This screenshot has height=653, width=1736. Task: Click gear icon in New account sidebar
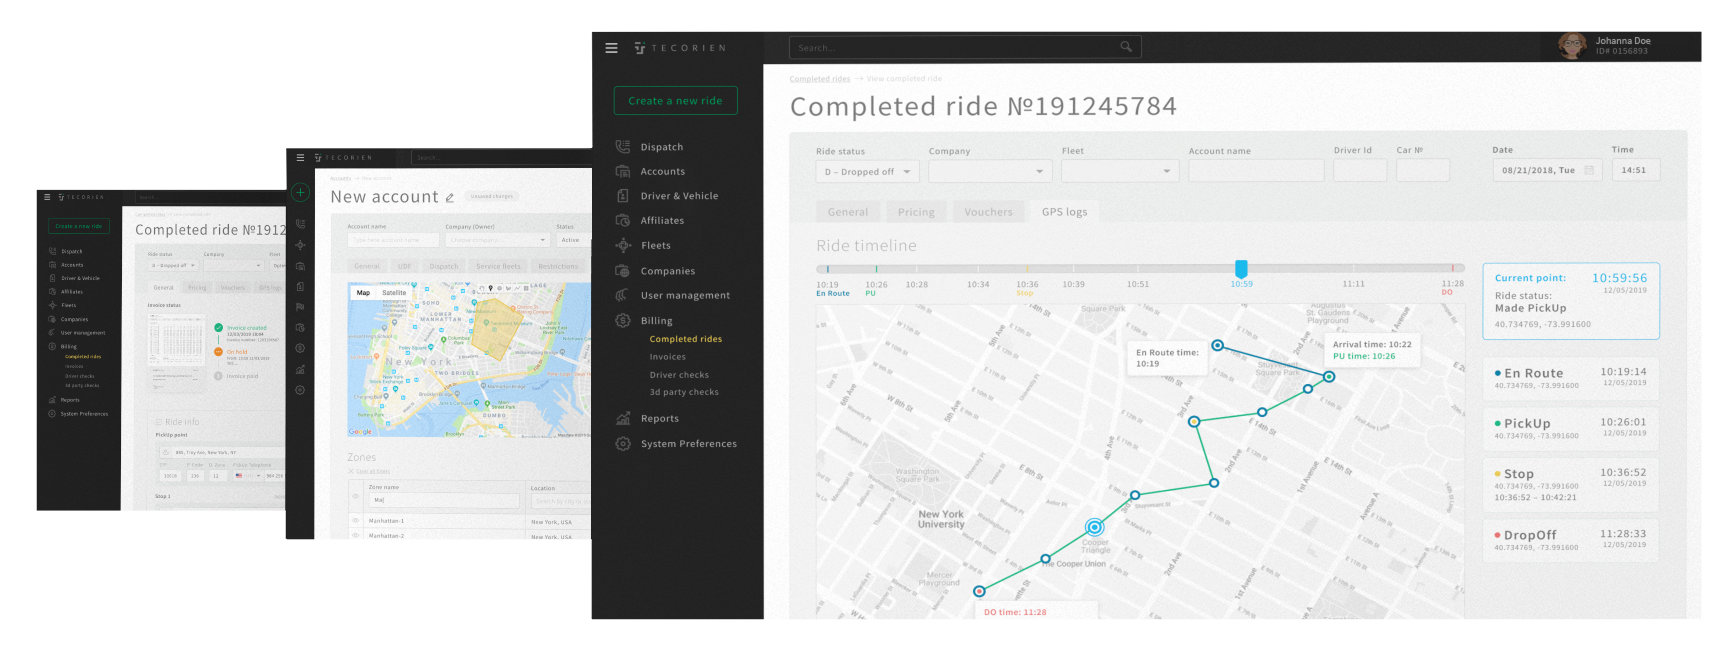coord(300,390)
